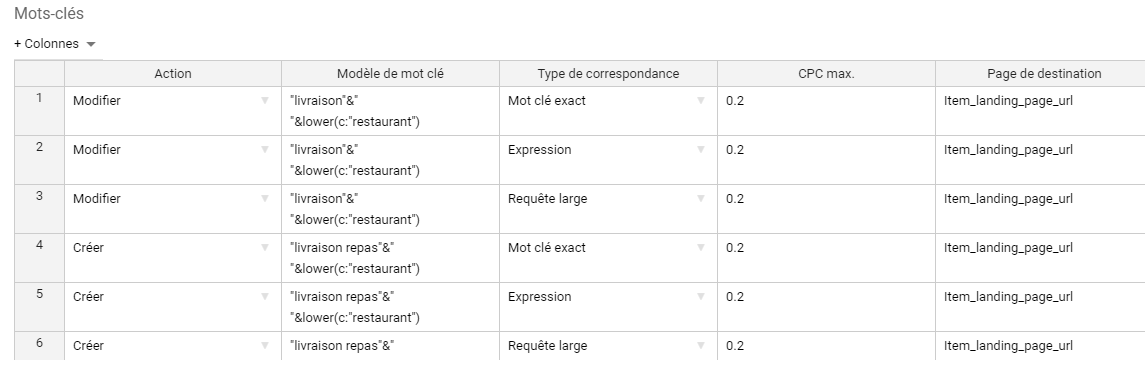The height and width of the screenshot is (377, 1145).
Task: Open match type arrow for row 3 Requête large
Action: (x=701, y=199)
